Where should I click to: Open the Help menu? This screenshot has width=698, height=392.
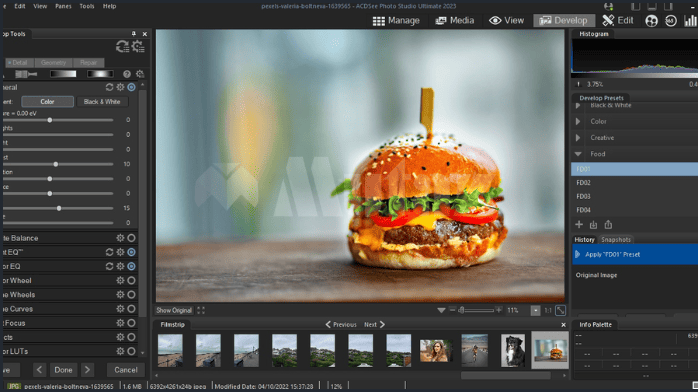110,6
